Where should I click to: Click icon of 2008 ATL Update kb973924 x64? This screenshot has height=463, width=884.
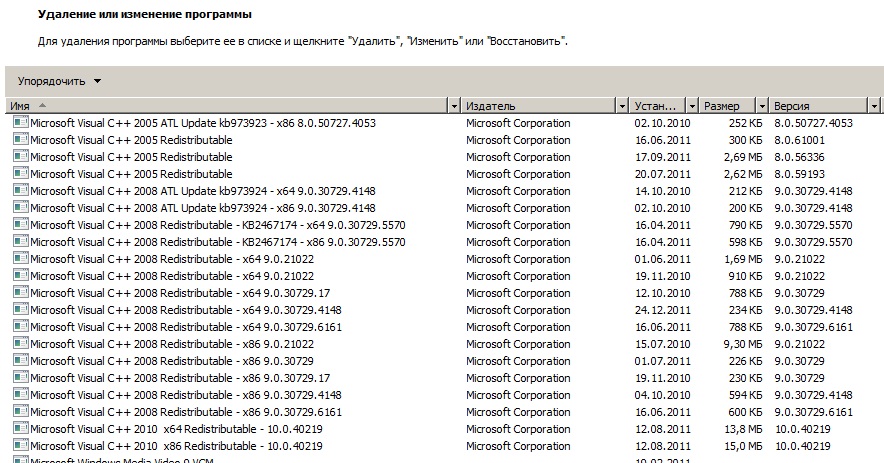(20, 190)
